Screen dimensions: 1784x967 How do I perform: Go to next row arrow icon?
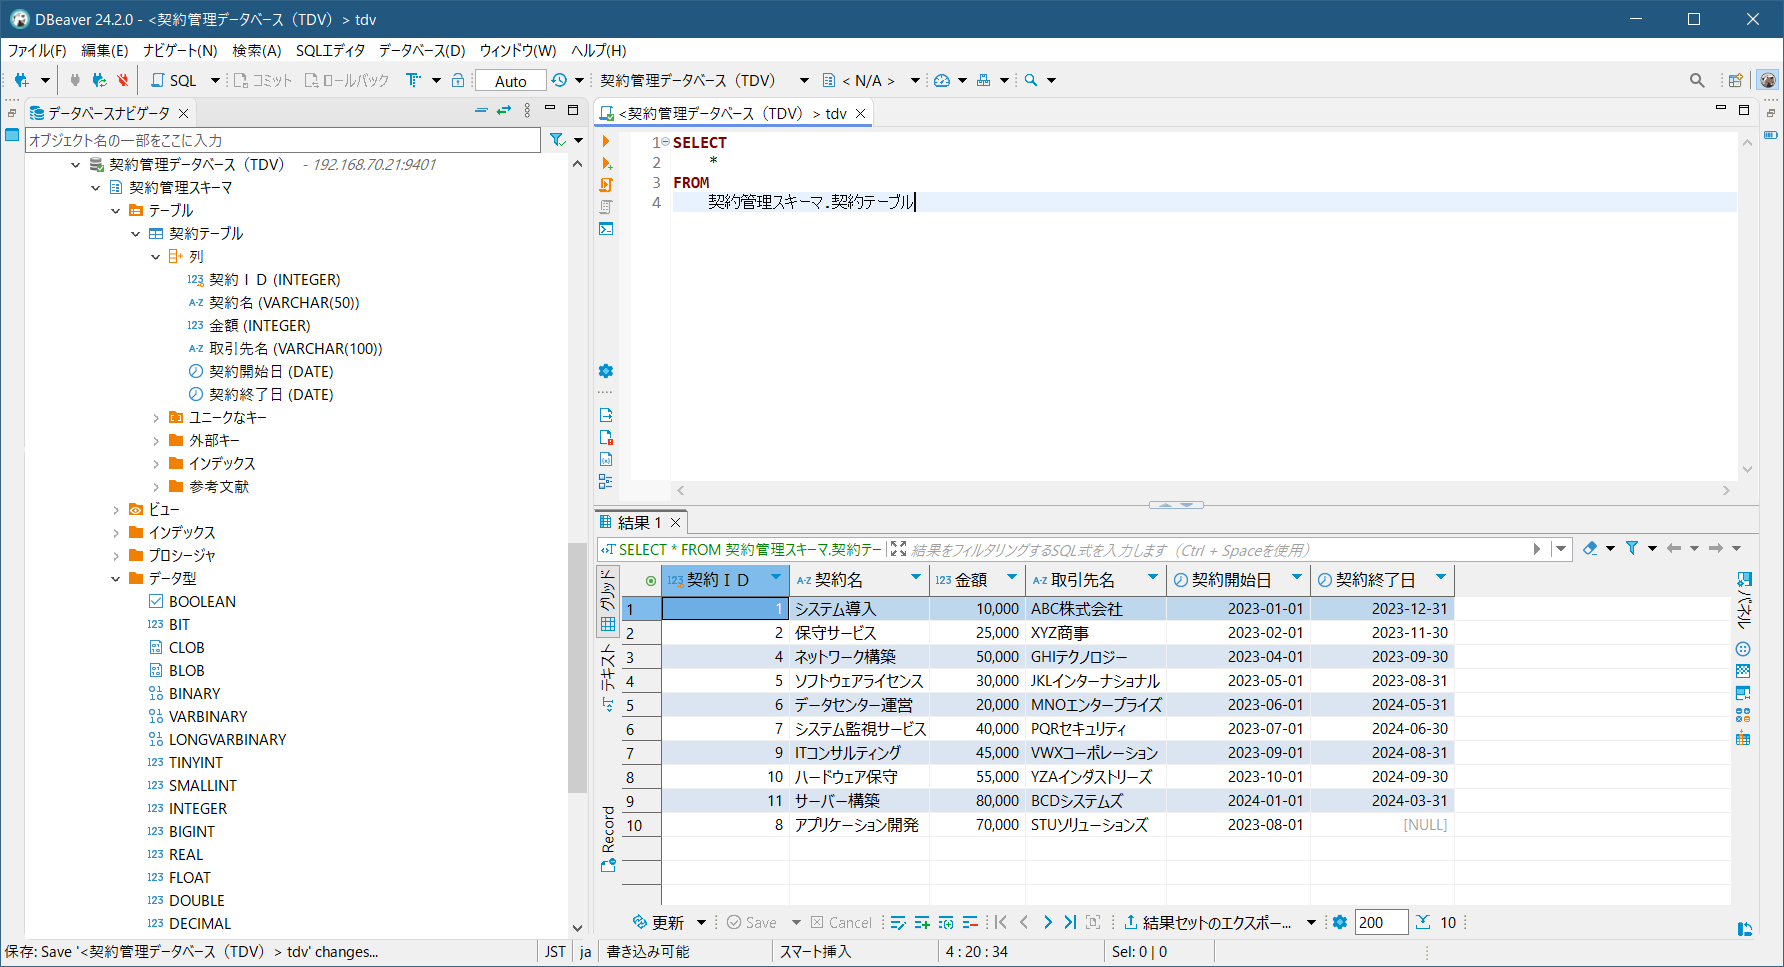1047,922
